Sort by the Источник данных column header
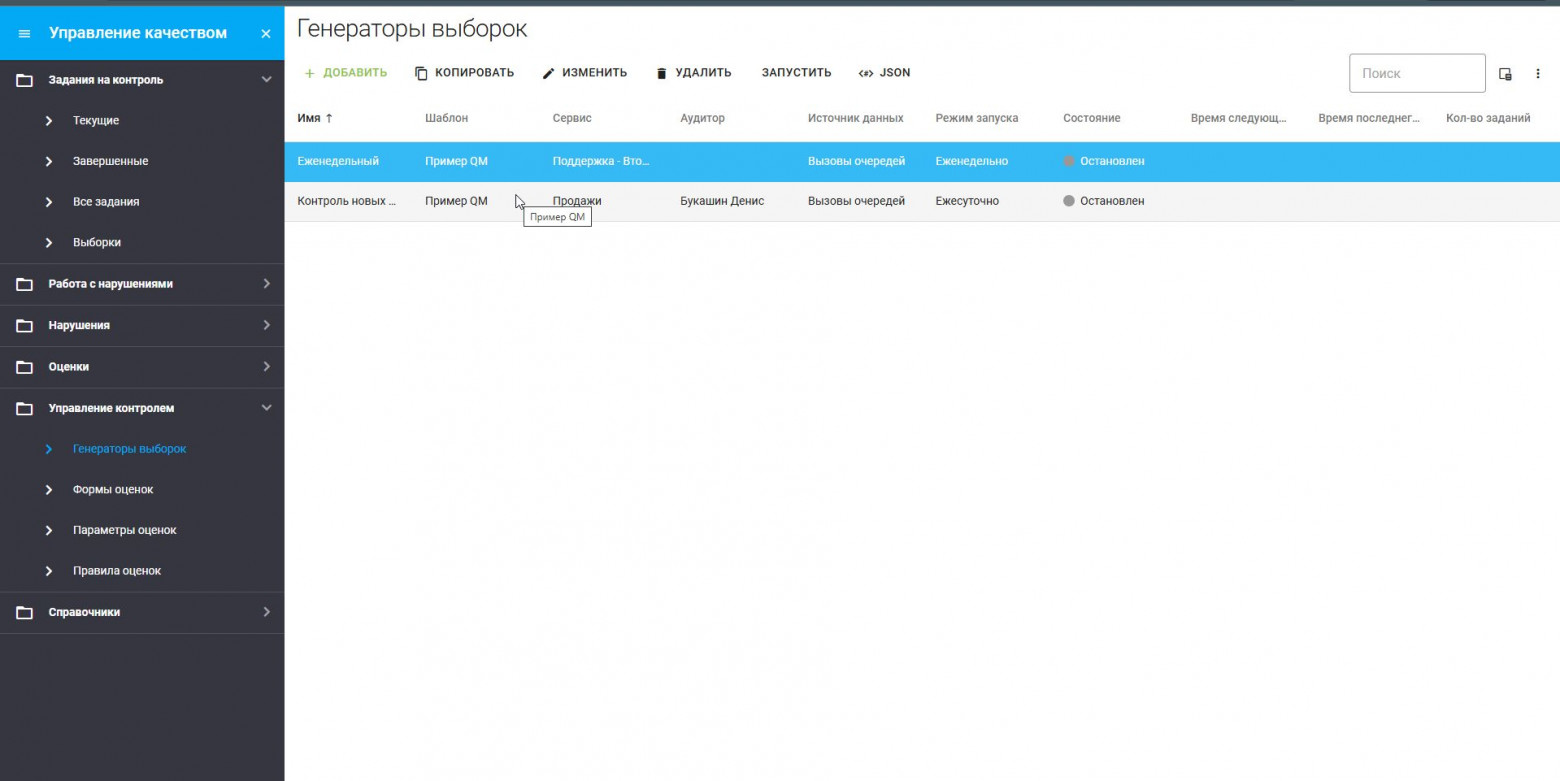The image size is (1560, 781). click(x=855, y=118)
